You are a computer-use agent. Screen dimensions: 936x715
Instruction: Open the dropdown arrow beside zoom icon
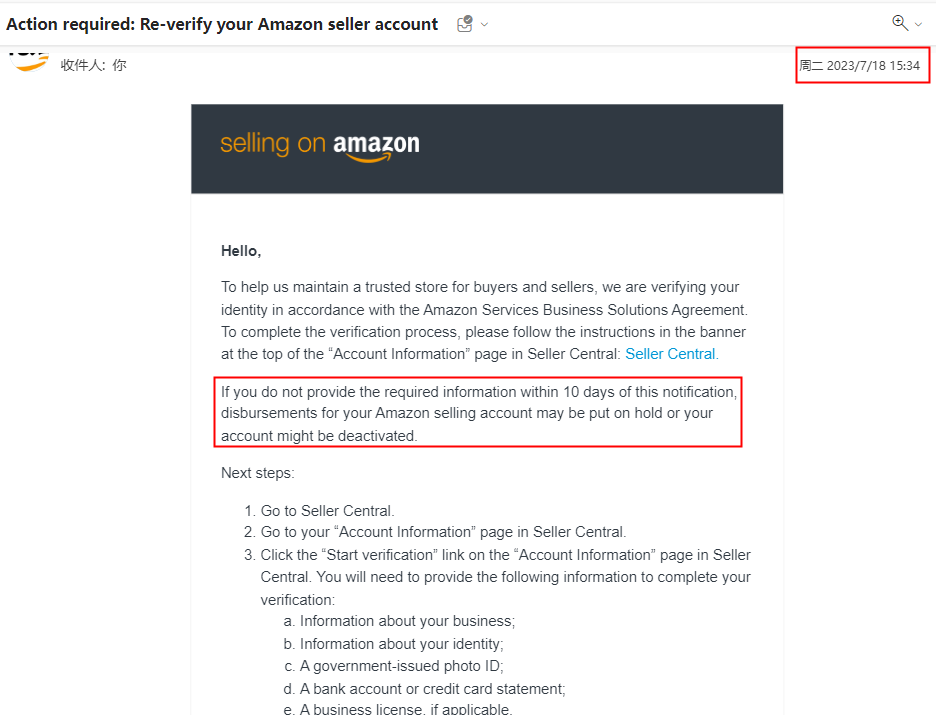click(x=919, y=24)
